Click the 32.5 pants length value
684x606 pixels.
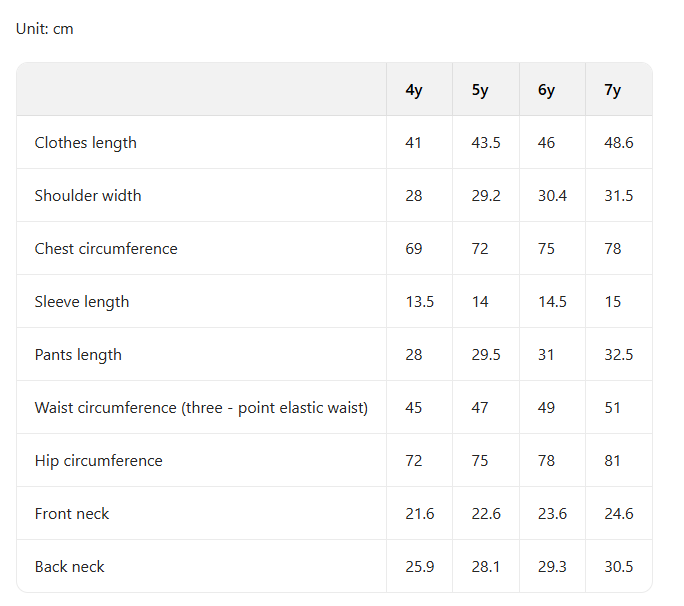(619, 355)
